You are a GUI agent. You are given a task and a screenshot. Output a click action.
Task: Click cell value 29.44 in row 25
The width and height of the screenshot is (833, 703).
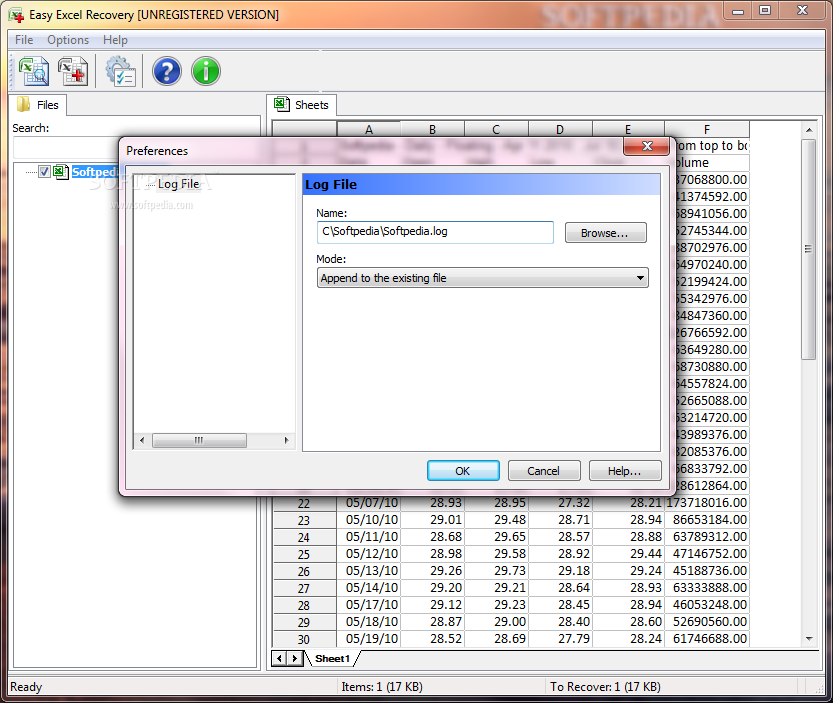tap(628, 554)
